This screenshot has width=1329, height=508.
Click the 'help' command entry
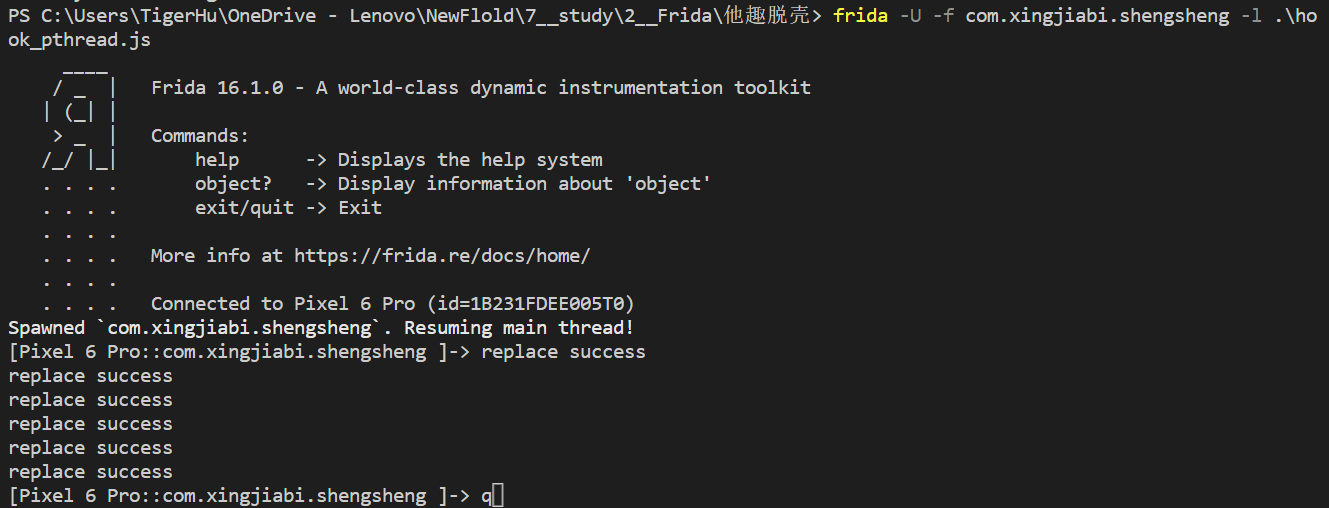pos(217,160)
